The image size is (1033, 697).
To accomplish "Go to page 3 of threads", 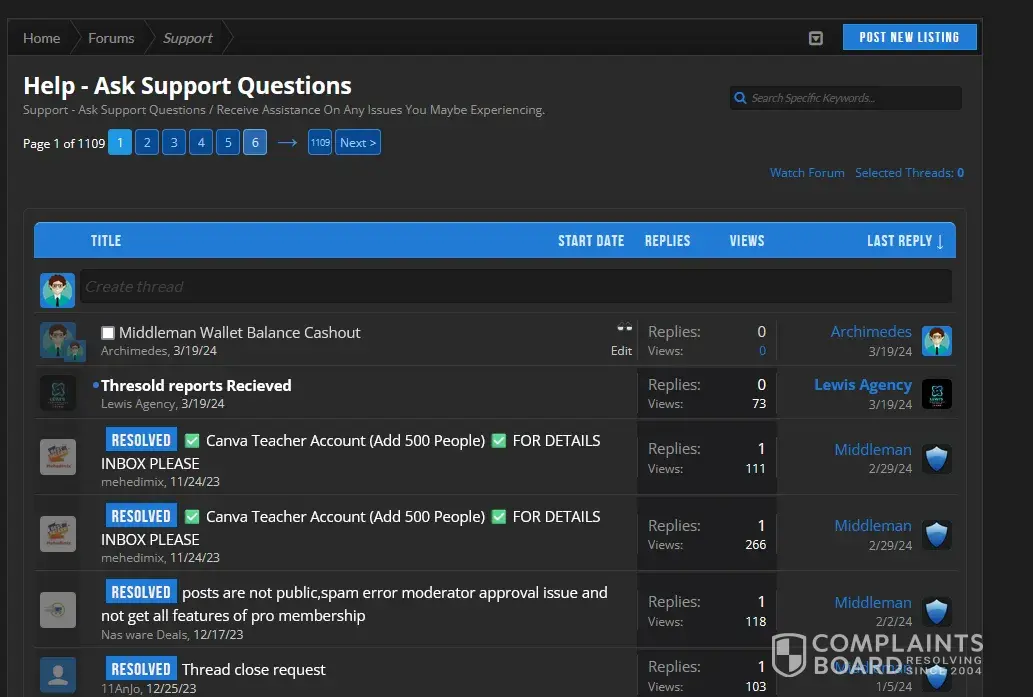I will [174, 143].
